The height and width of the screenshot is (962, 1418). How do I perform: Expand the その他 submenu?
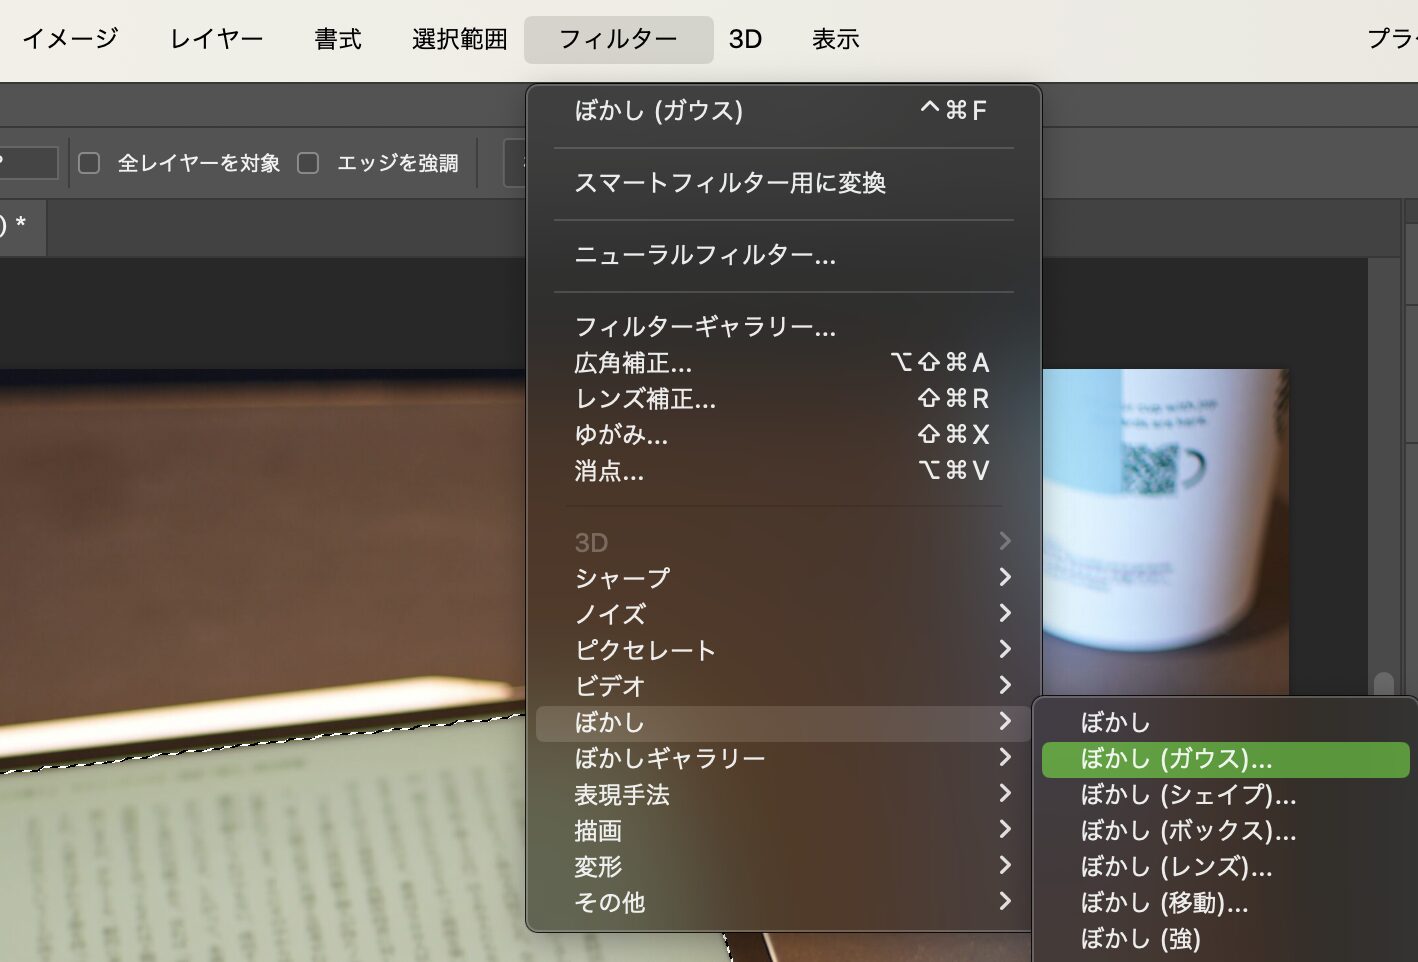click(x=783, y=903)
